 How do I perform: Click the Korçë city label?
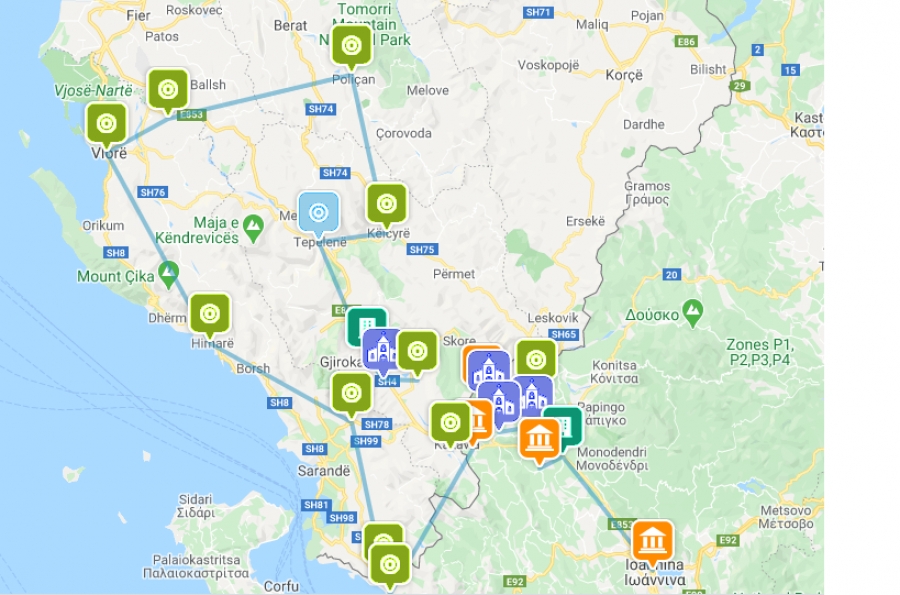pos(624,75)
